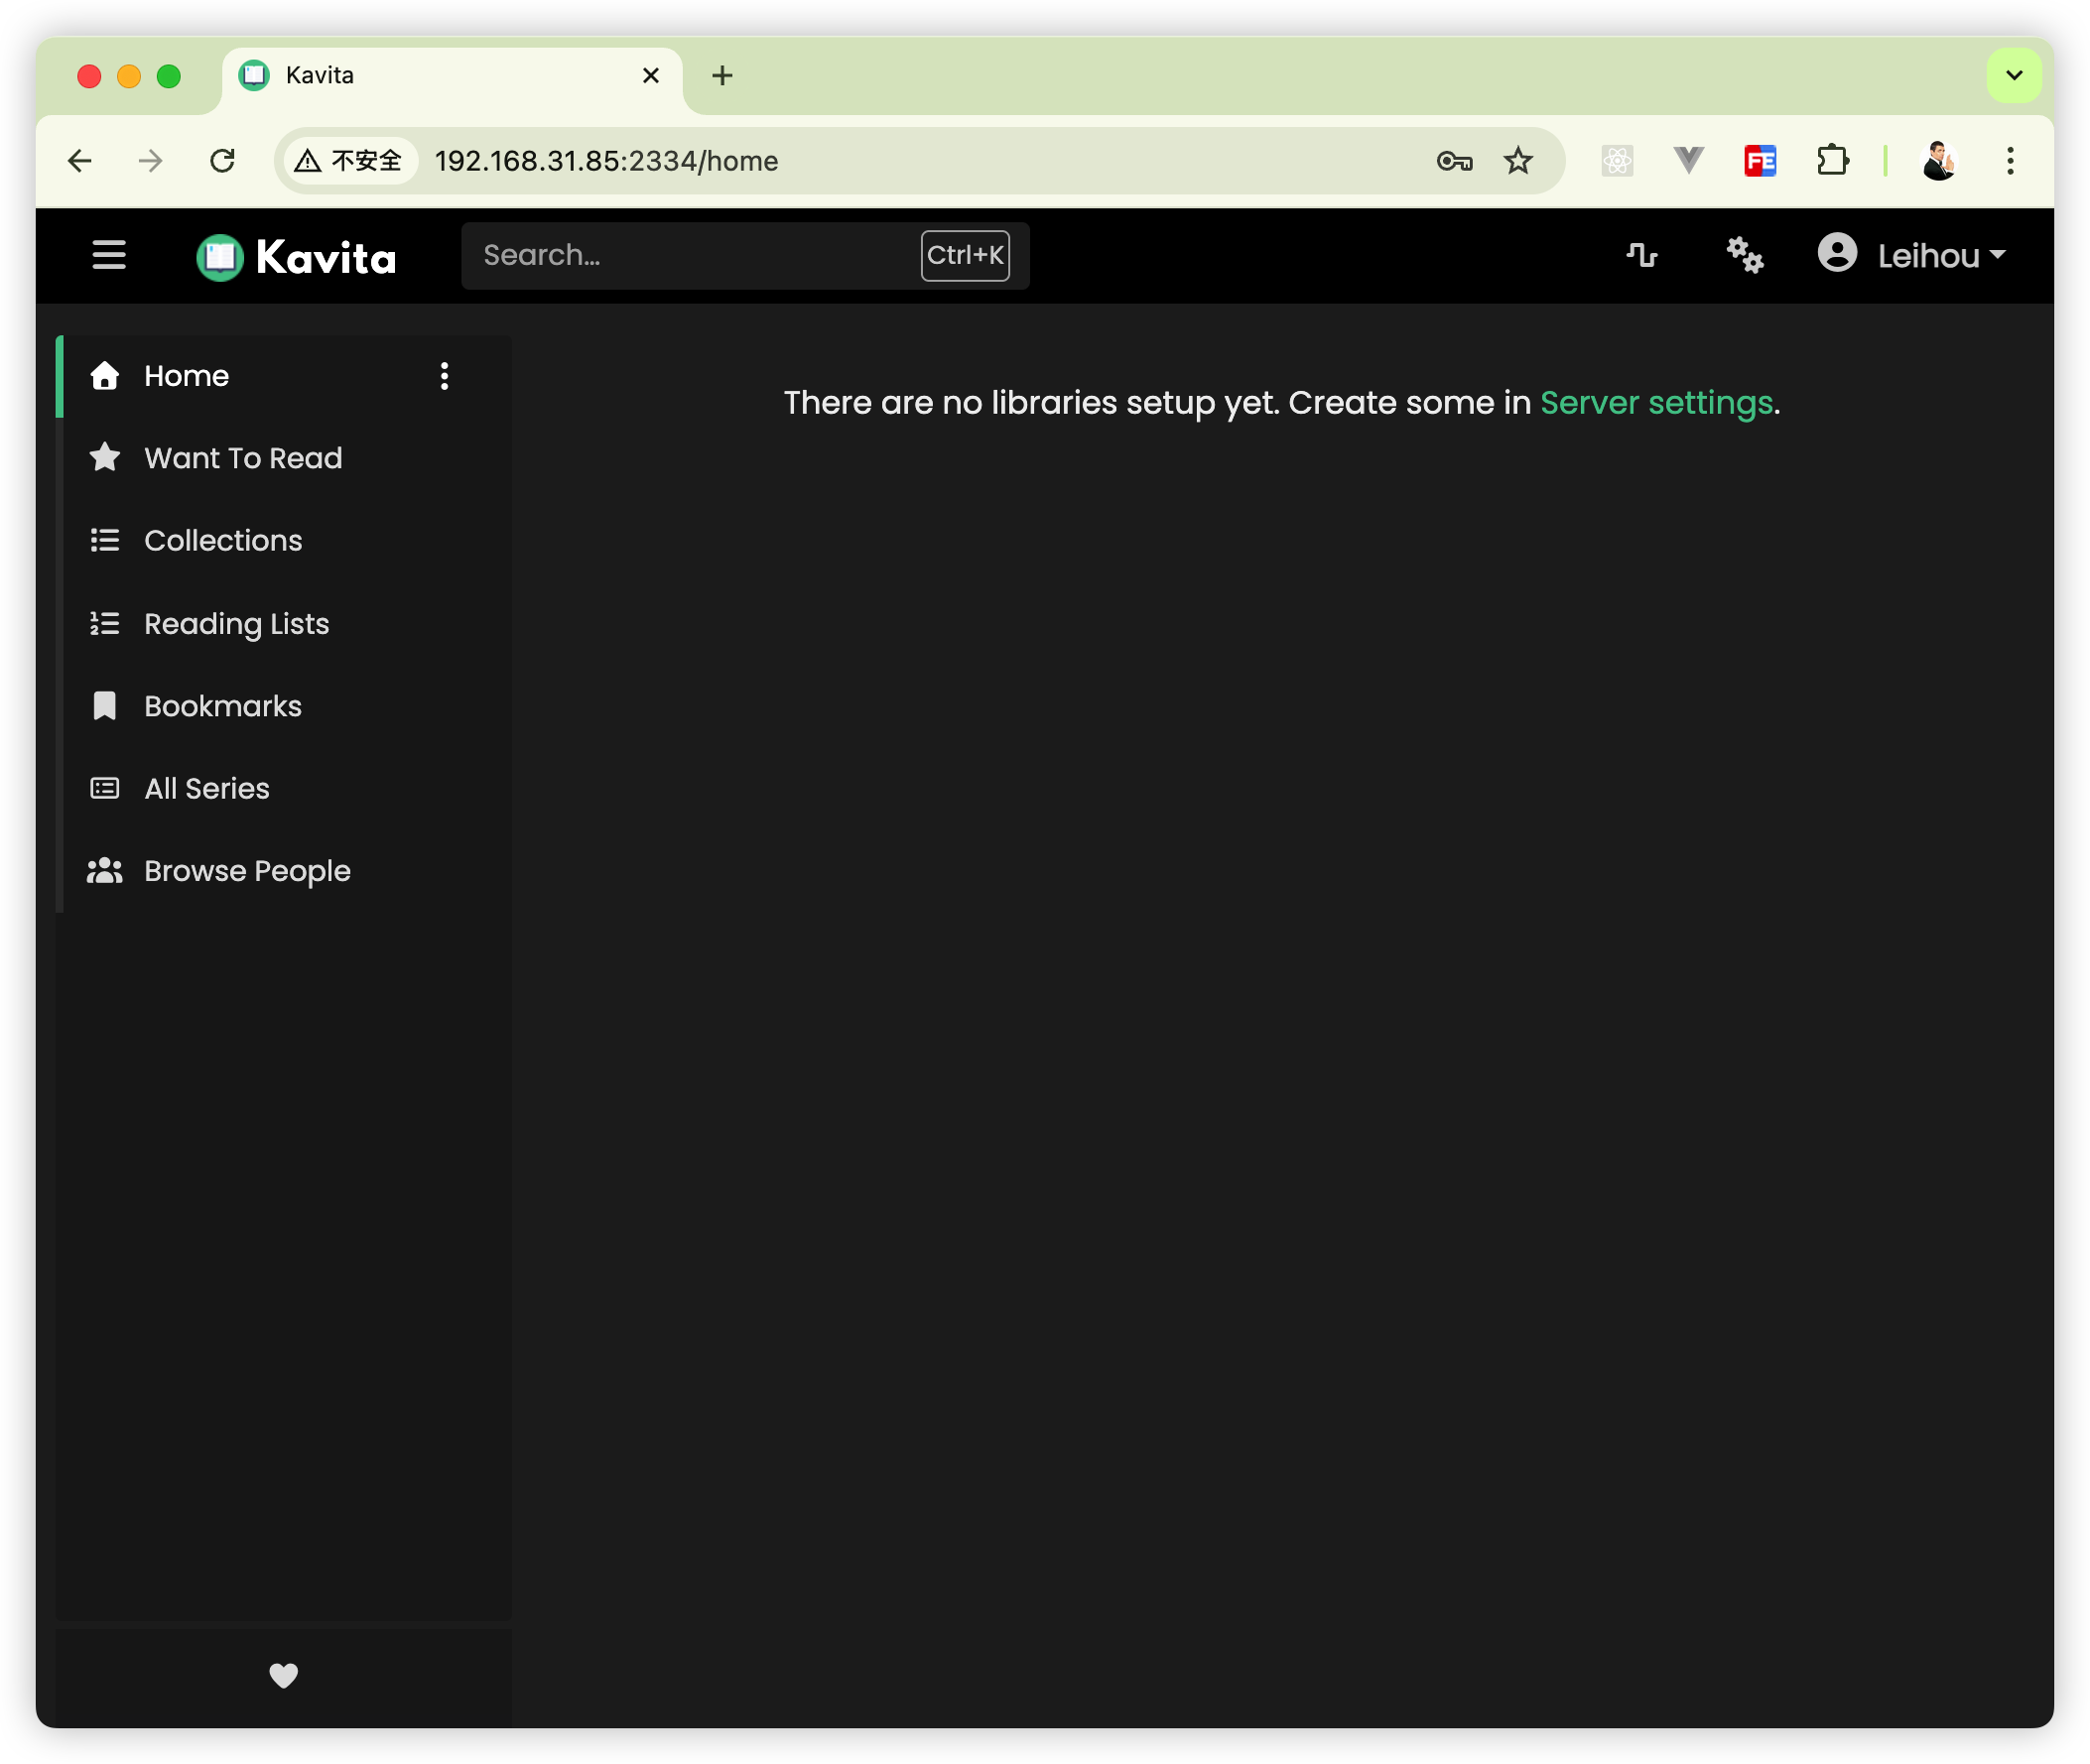Viewport: 2090px width, 1764px height.
Task: Open a new browser tab
Action: pos(722,75)
